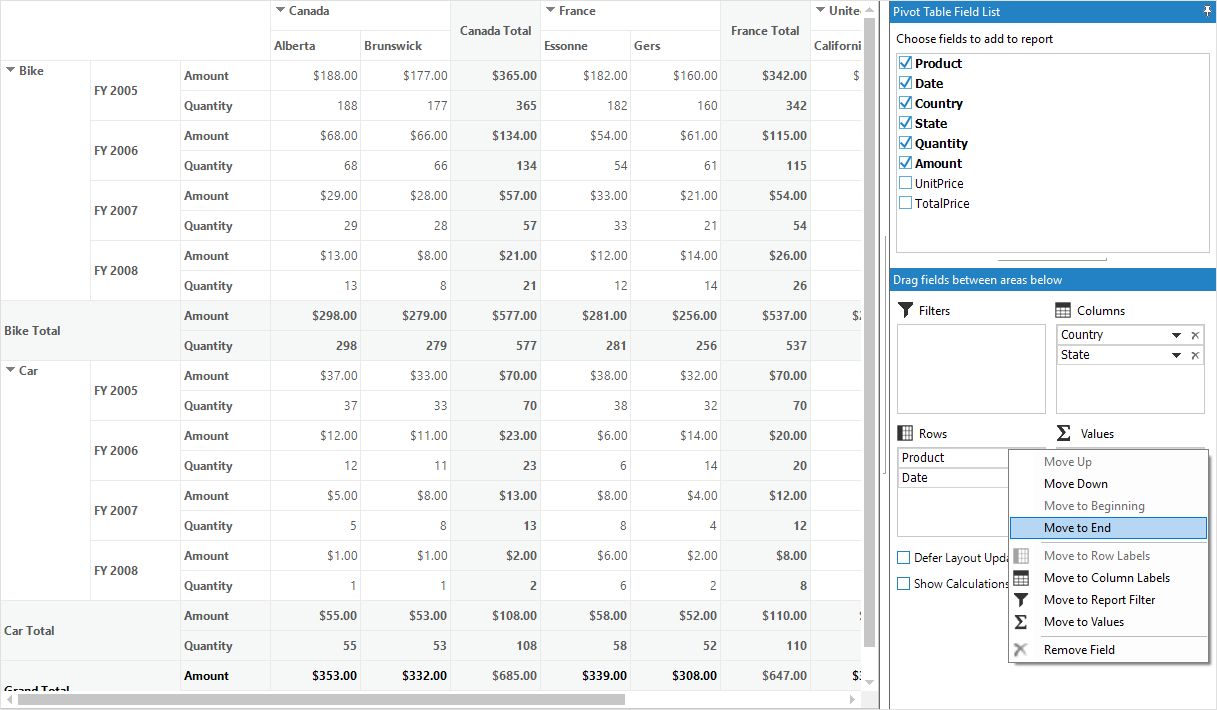Click the horizontal scrollbar thumb
The width and height of the screenshot is (1217, 710).
321,699
